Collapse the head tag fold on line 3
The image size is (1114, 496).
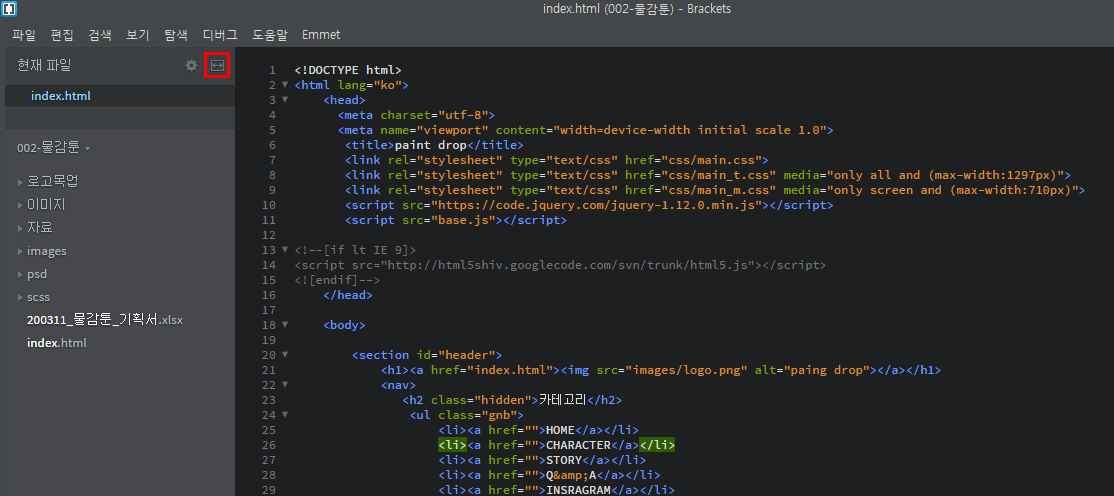click(285, 99)
